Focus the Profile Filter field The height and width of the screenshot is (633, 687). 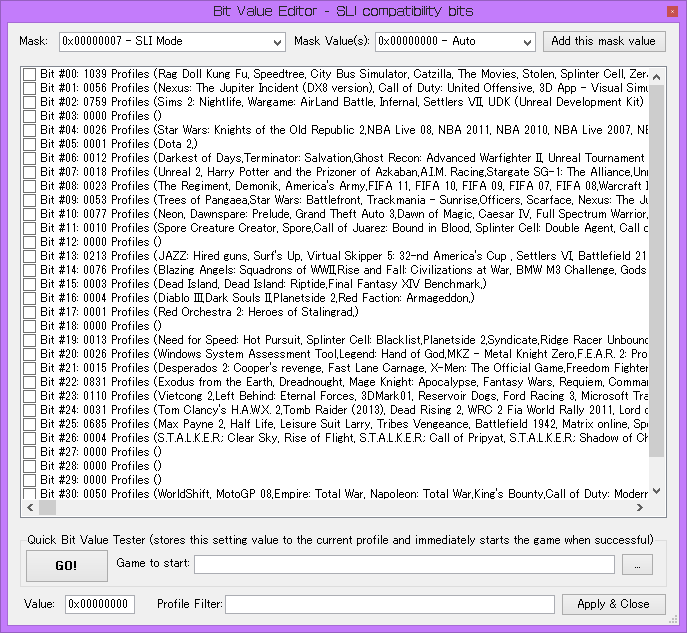click(x=390, y=605)
